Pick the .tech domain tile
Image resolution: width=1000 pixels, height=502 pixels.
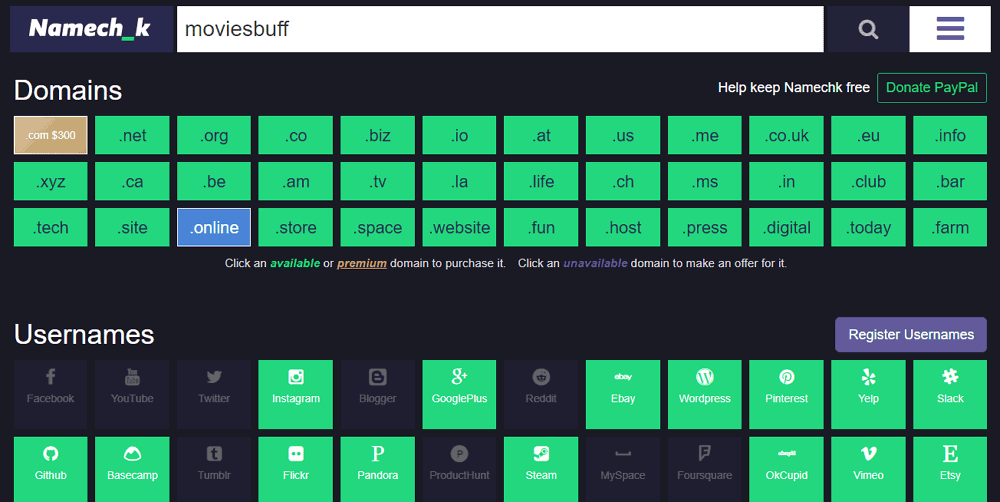pos(51,227)
